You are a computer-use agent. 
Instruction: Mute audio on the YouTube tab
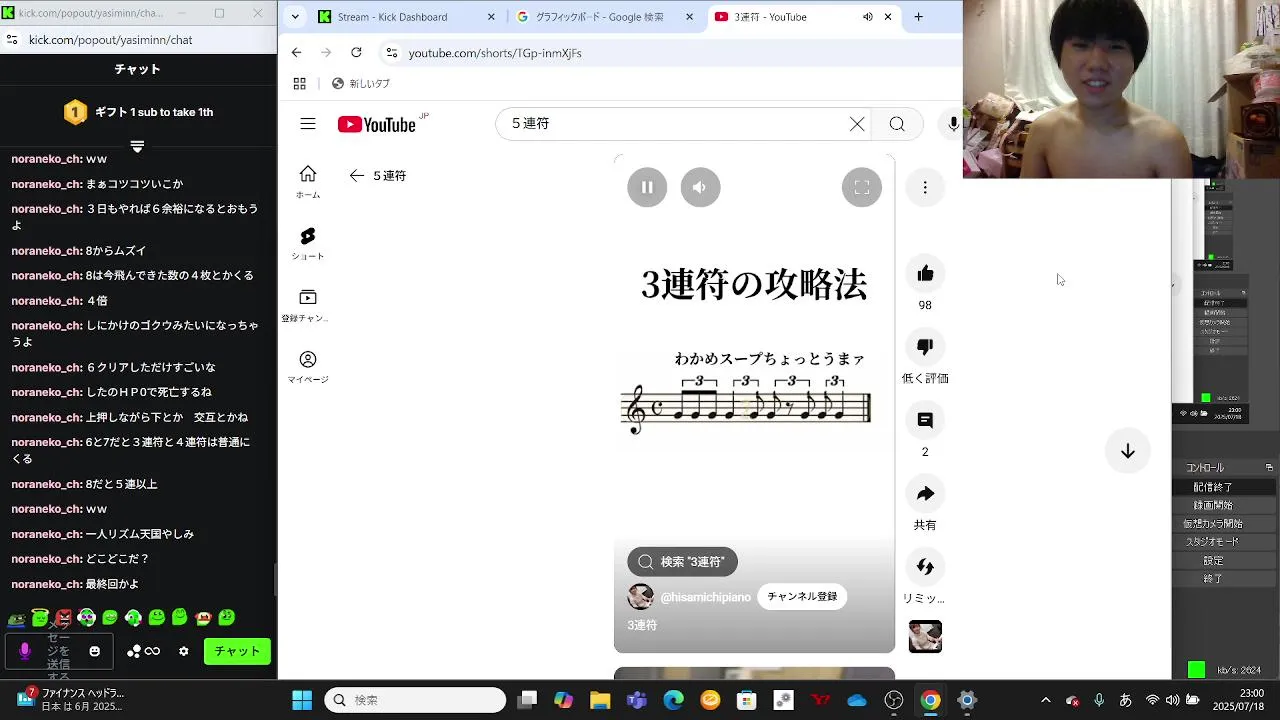867,17
